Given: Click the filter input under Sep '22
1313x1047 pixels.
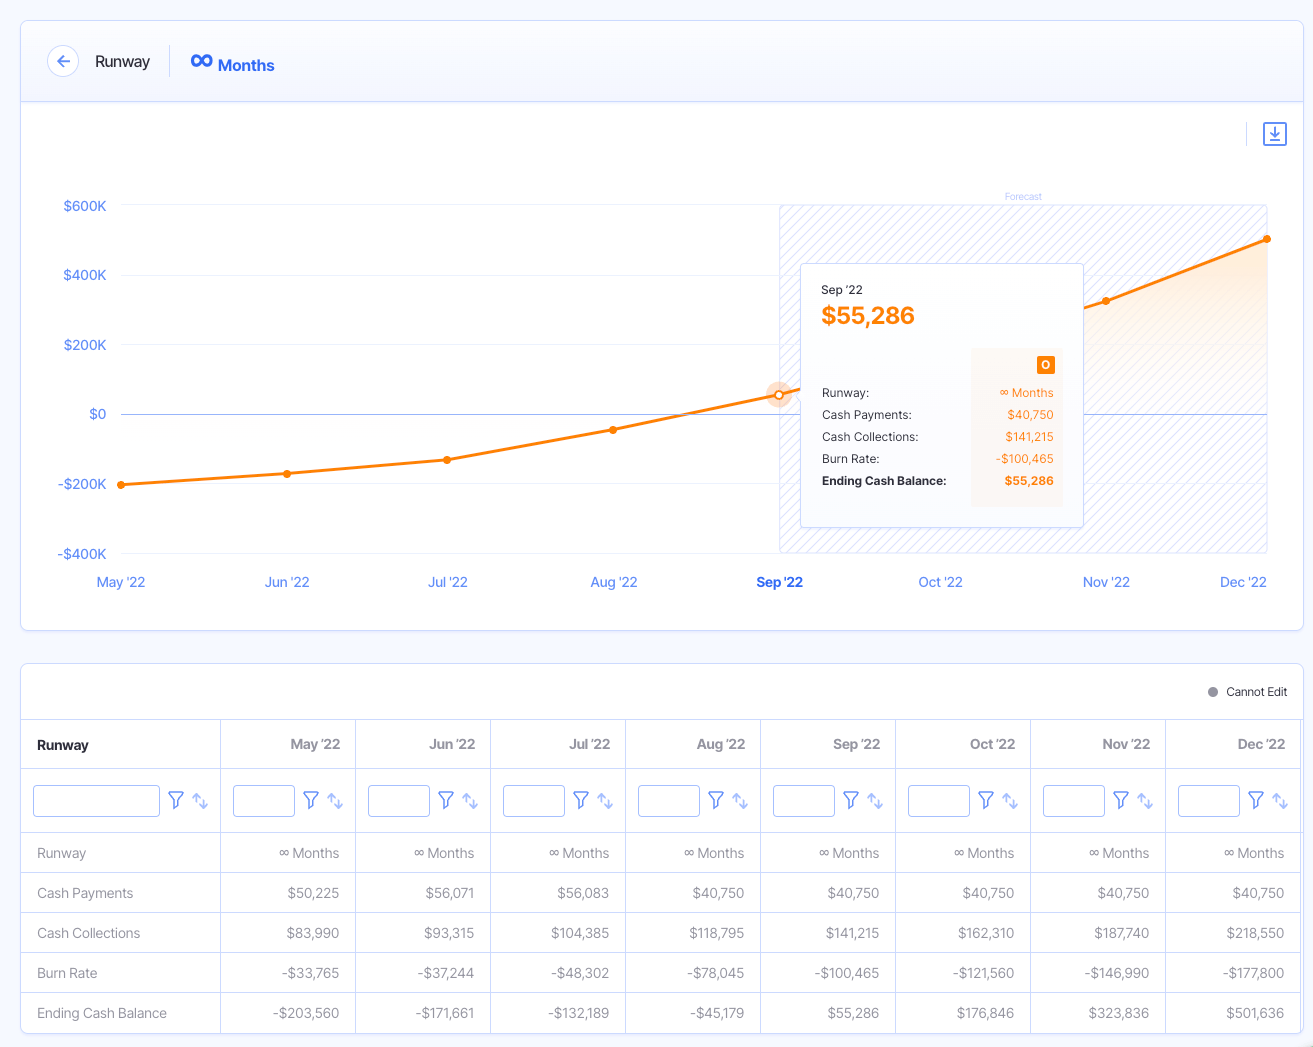Looking at the screenshot, I should coord(804,800).
